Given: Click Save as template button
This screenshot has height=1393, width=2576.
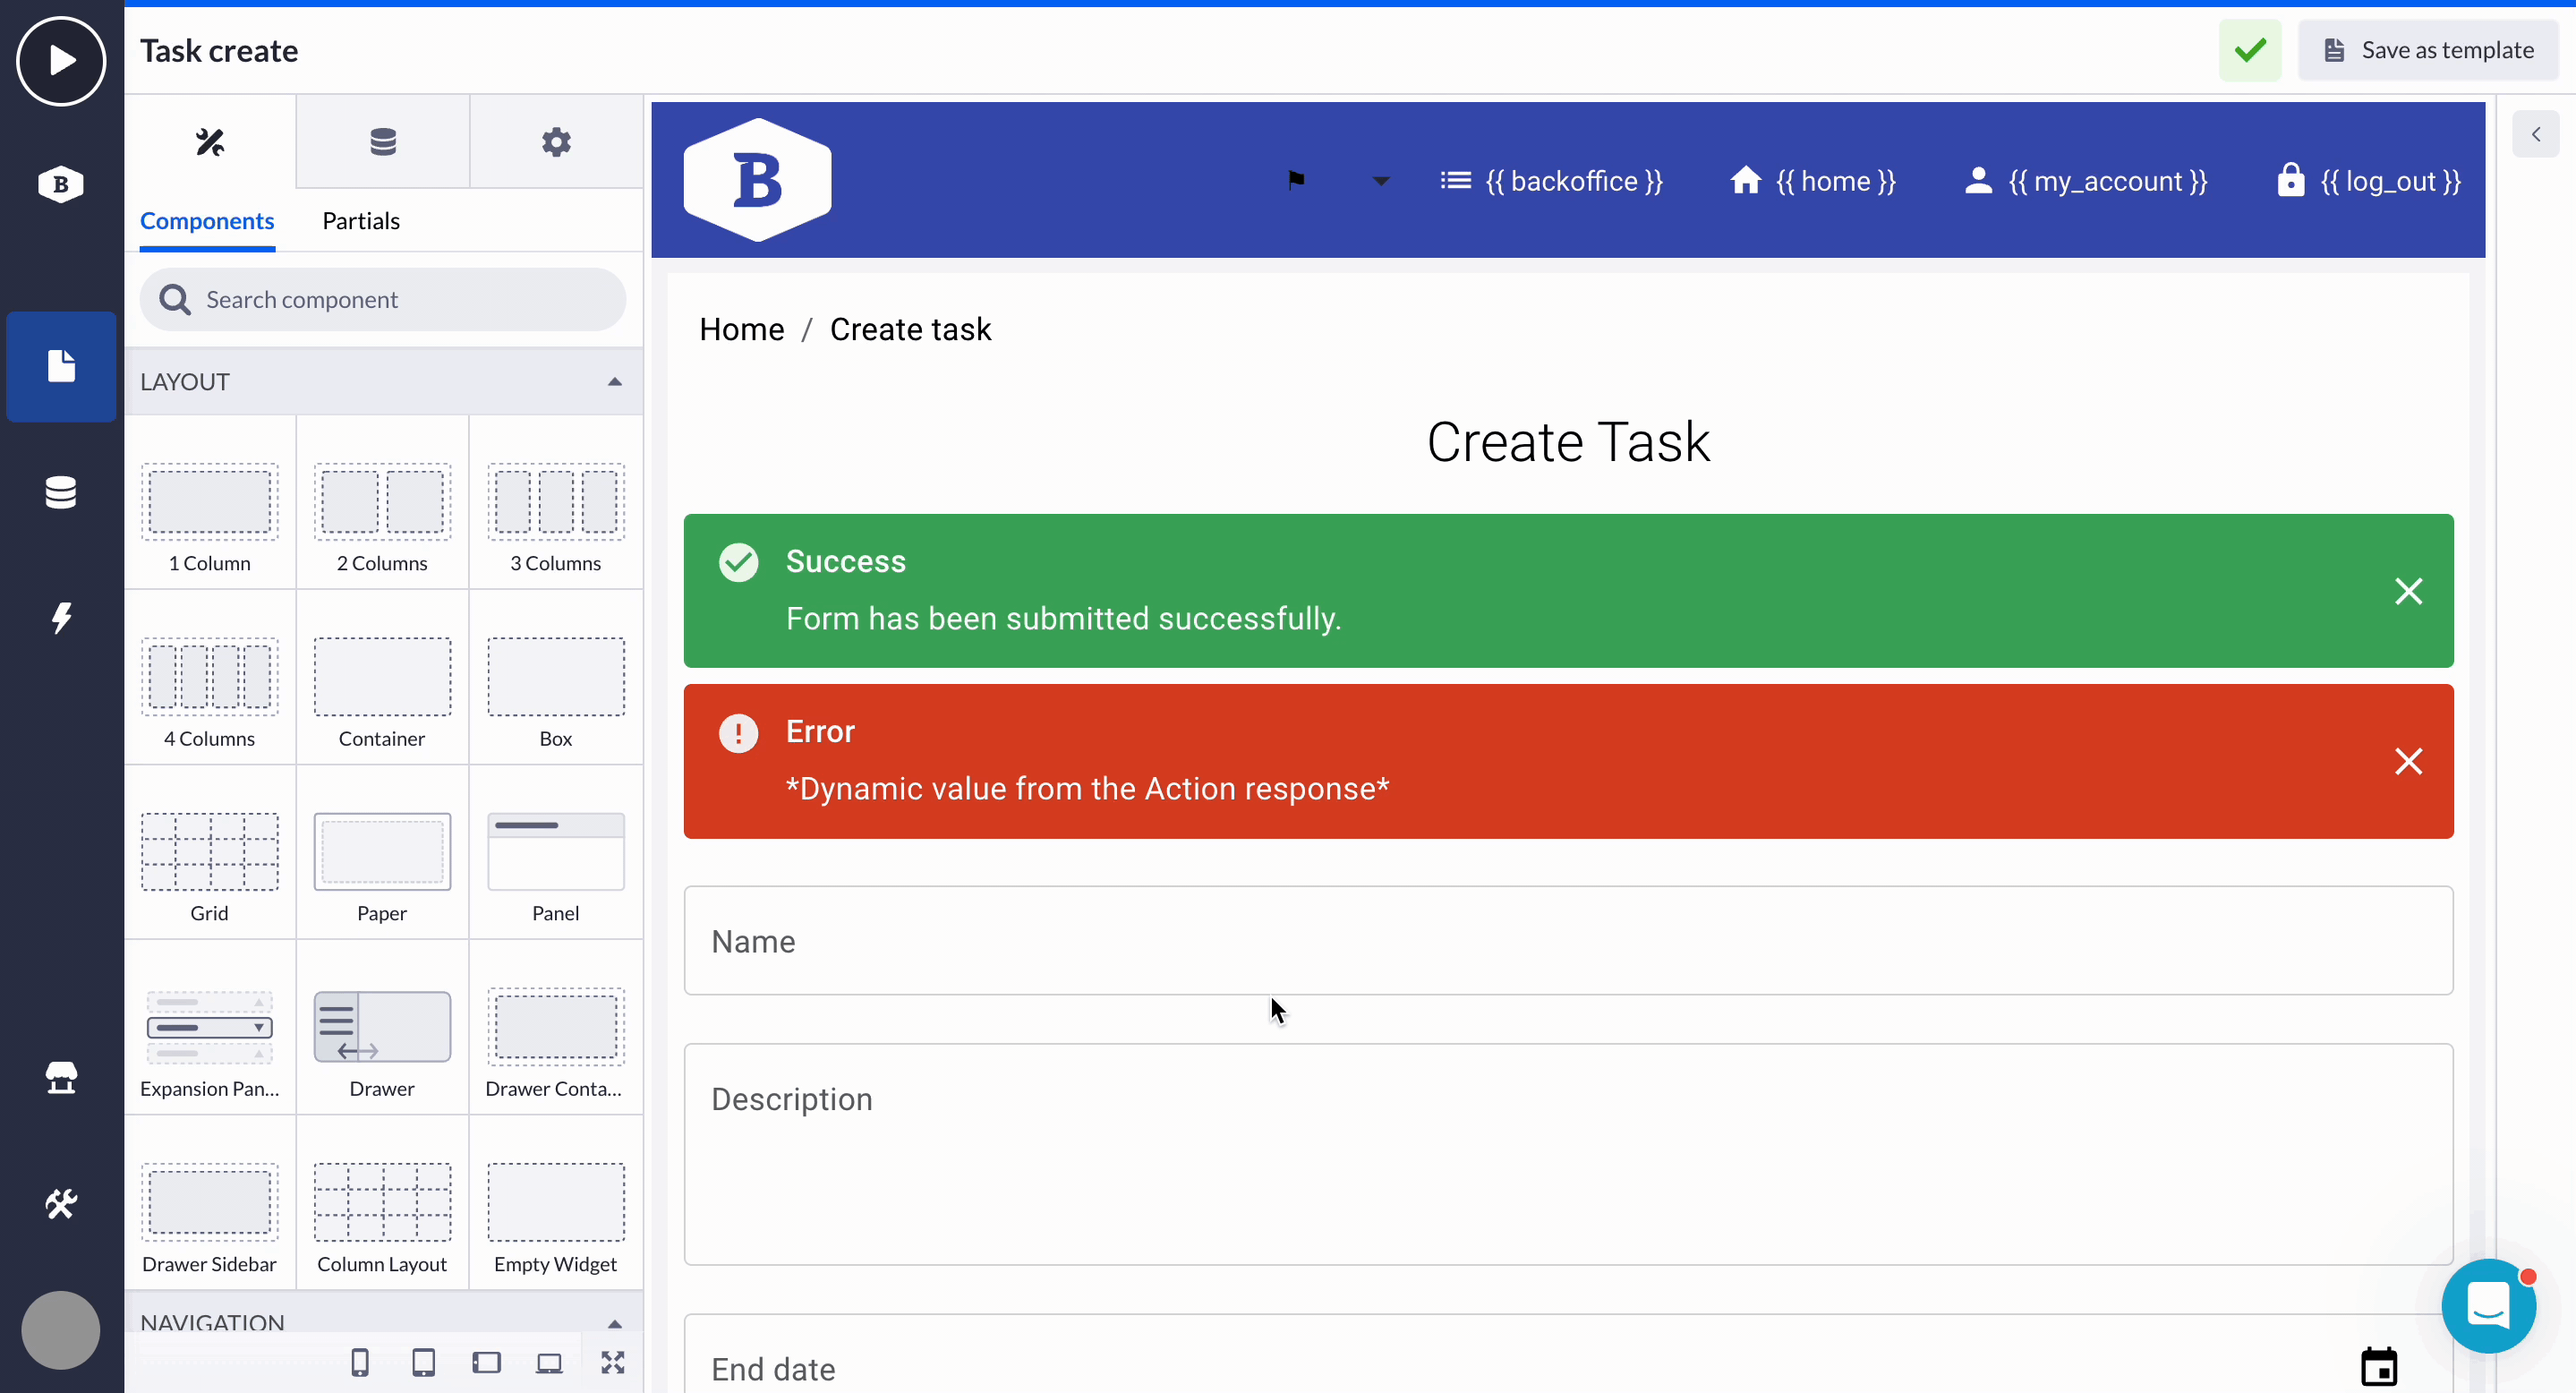Looking at the screenshot, I should [2428, 50].
